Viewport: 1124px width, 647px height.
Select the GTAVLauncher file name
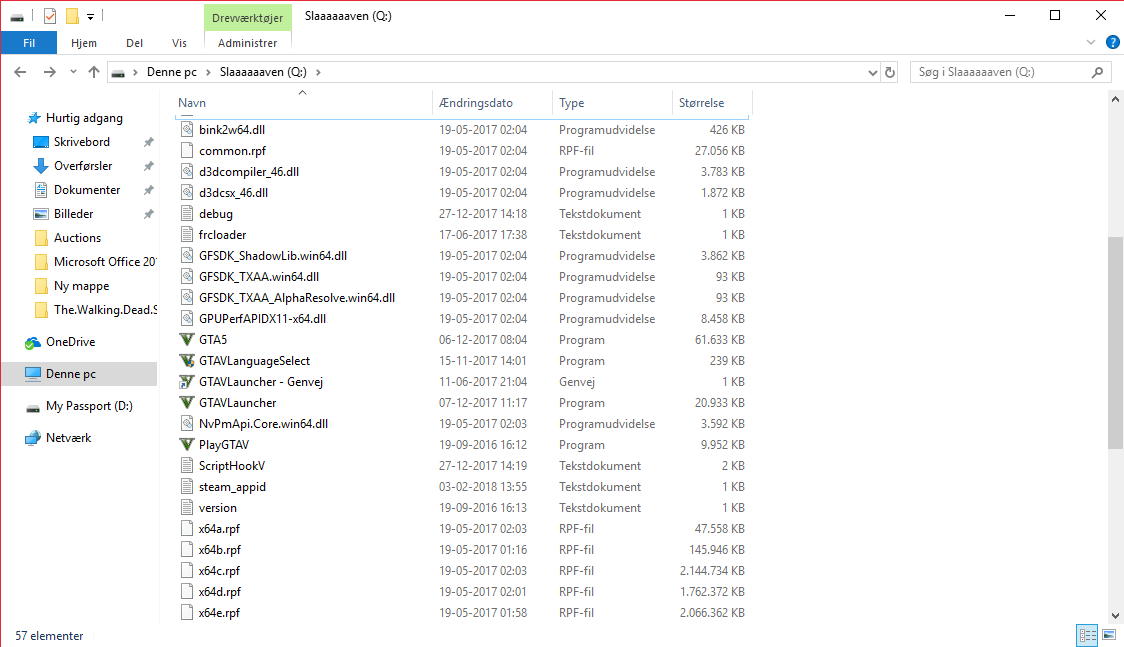coord(237,403)
